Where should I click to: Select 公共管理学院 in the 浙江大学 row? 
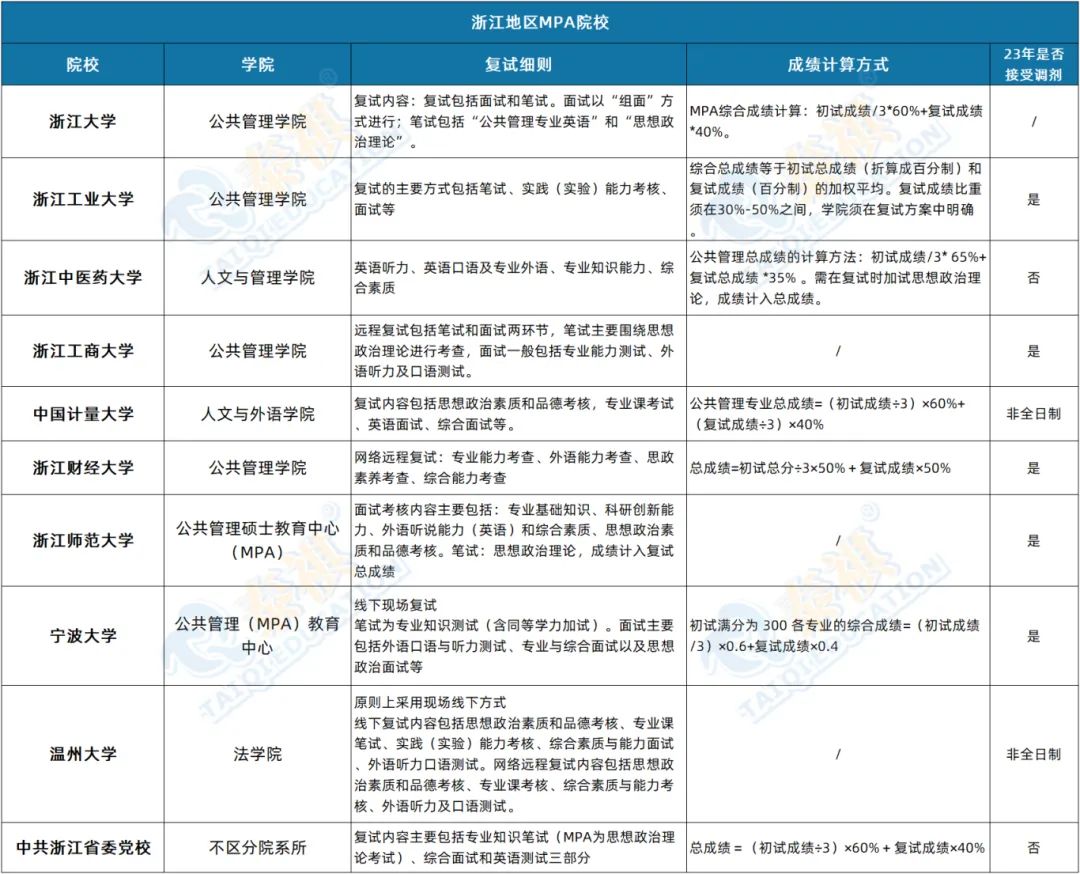coord(258,122)
